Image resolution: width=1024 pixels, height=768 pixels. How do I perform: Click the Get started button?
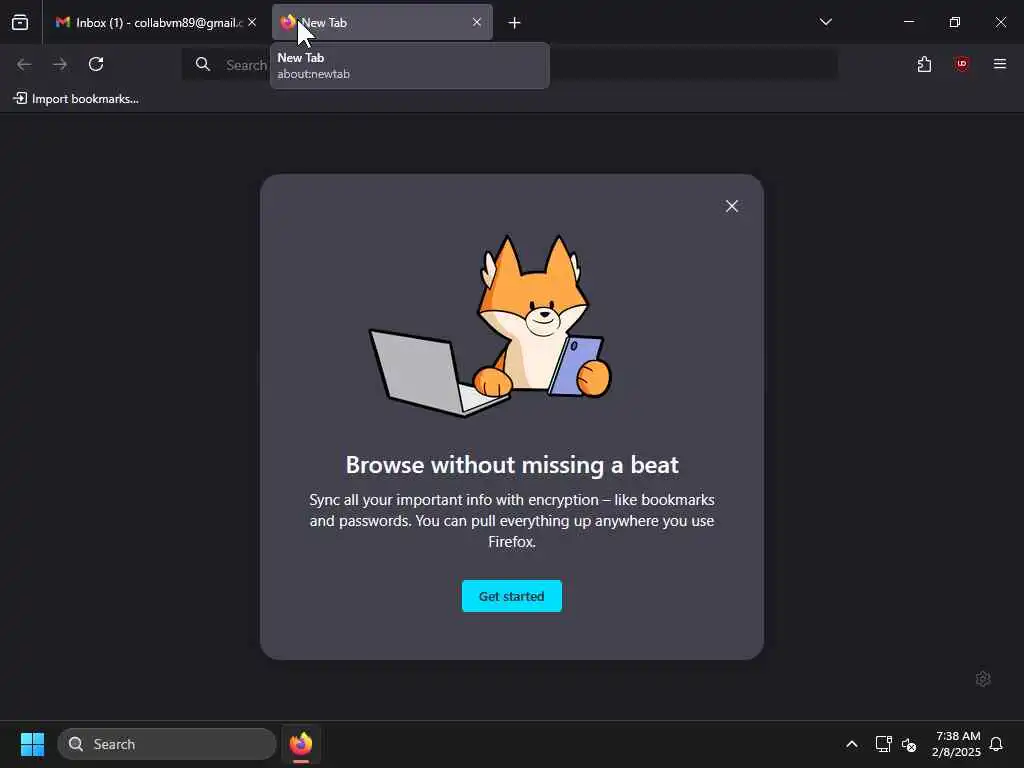[511, 596]
